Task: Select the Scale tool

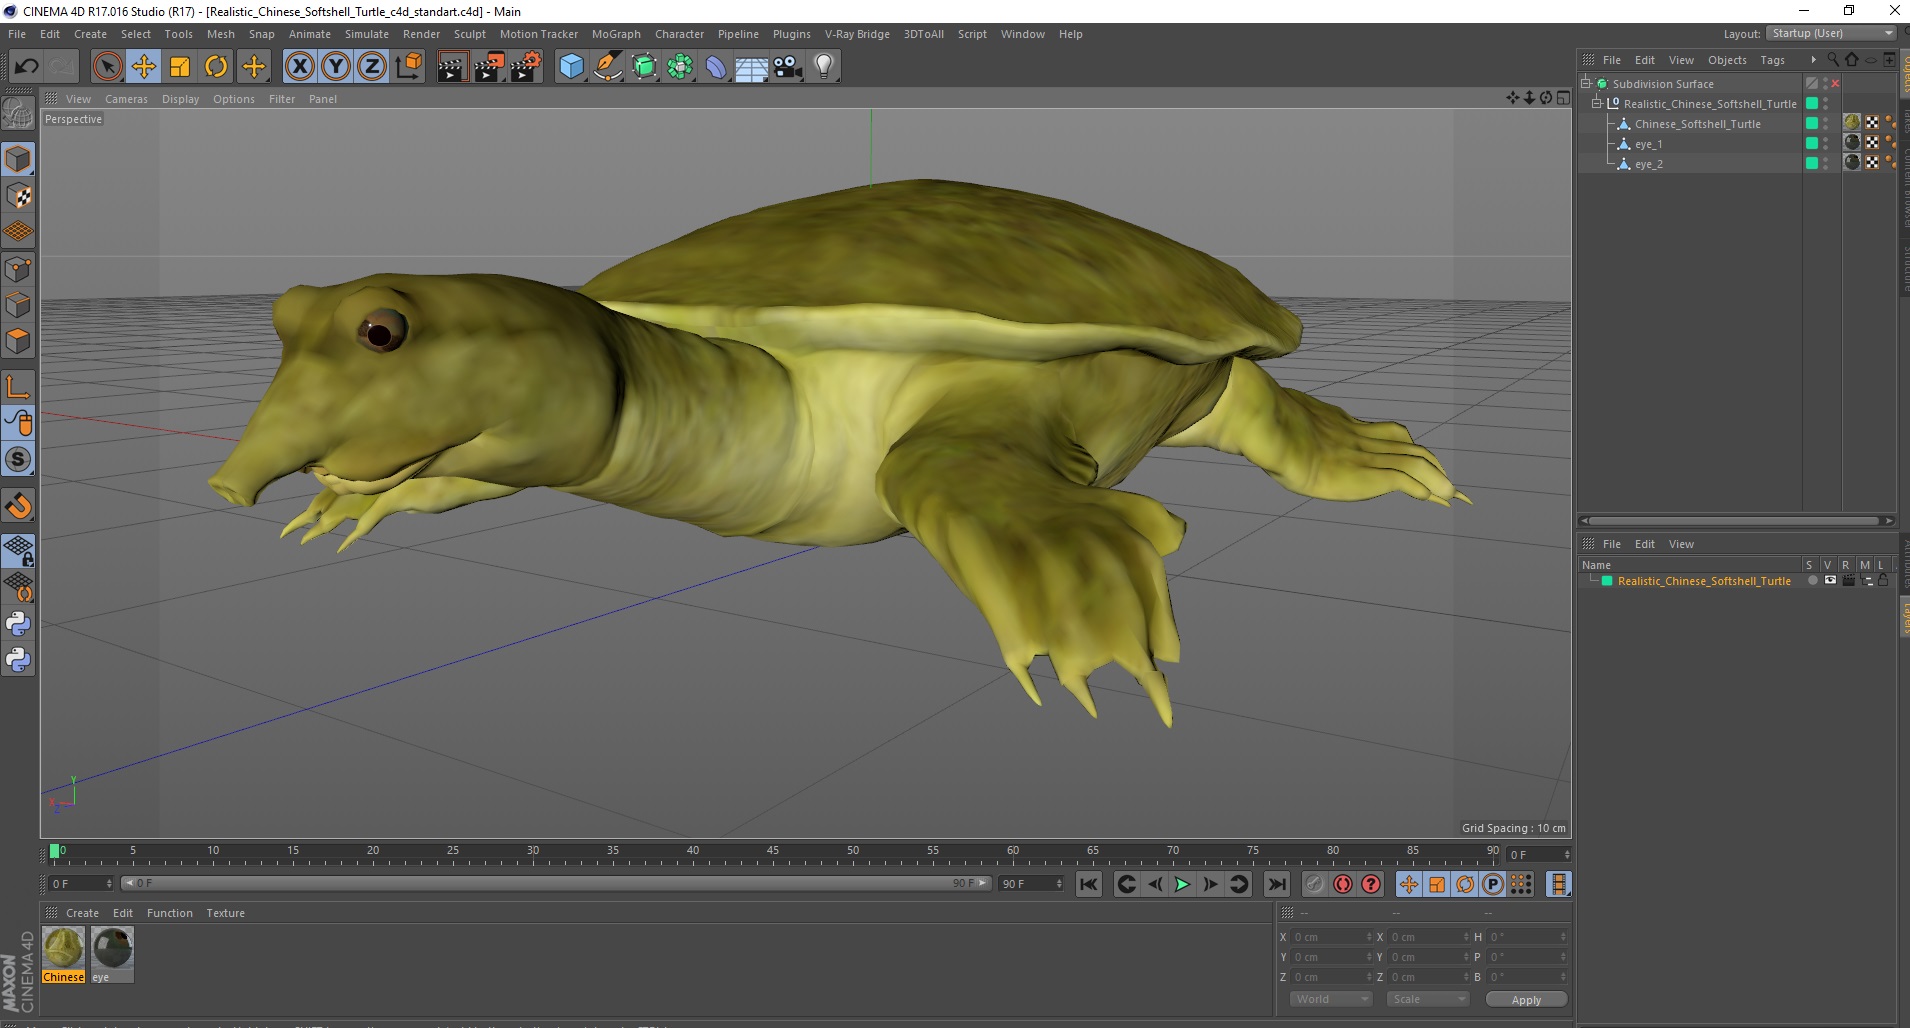Action: pyautogui.click(x=180, y=67)
